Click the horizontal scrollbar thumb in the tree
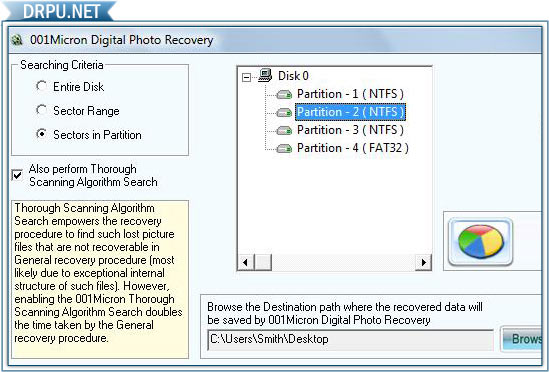 (x=263, y=262)
